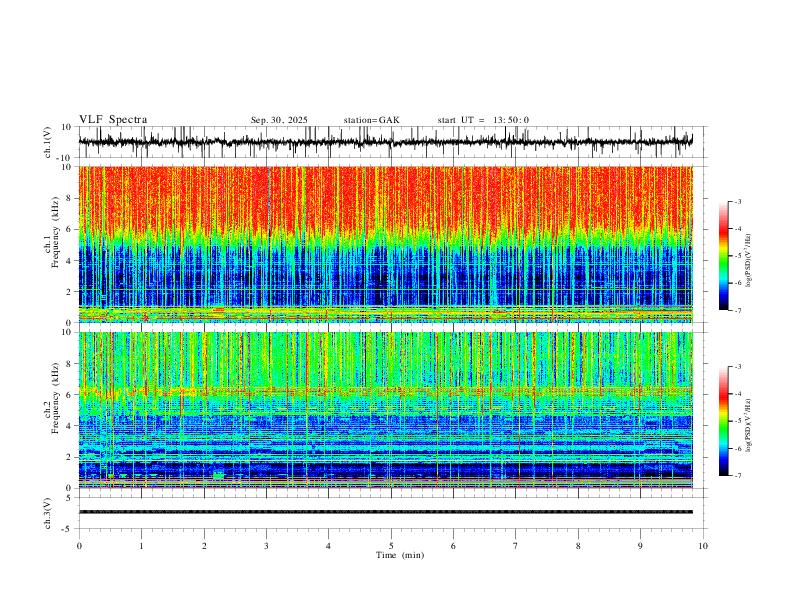Click the ch.3 black signal band

(x=385, y=512)
